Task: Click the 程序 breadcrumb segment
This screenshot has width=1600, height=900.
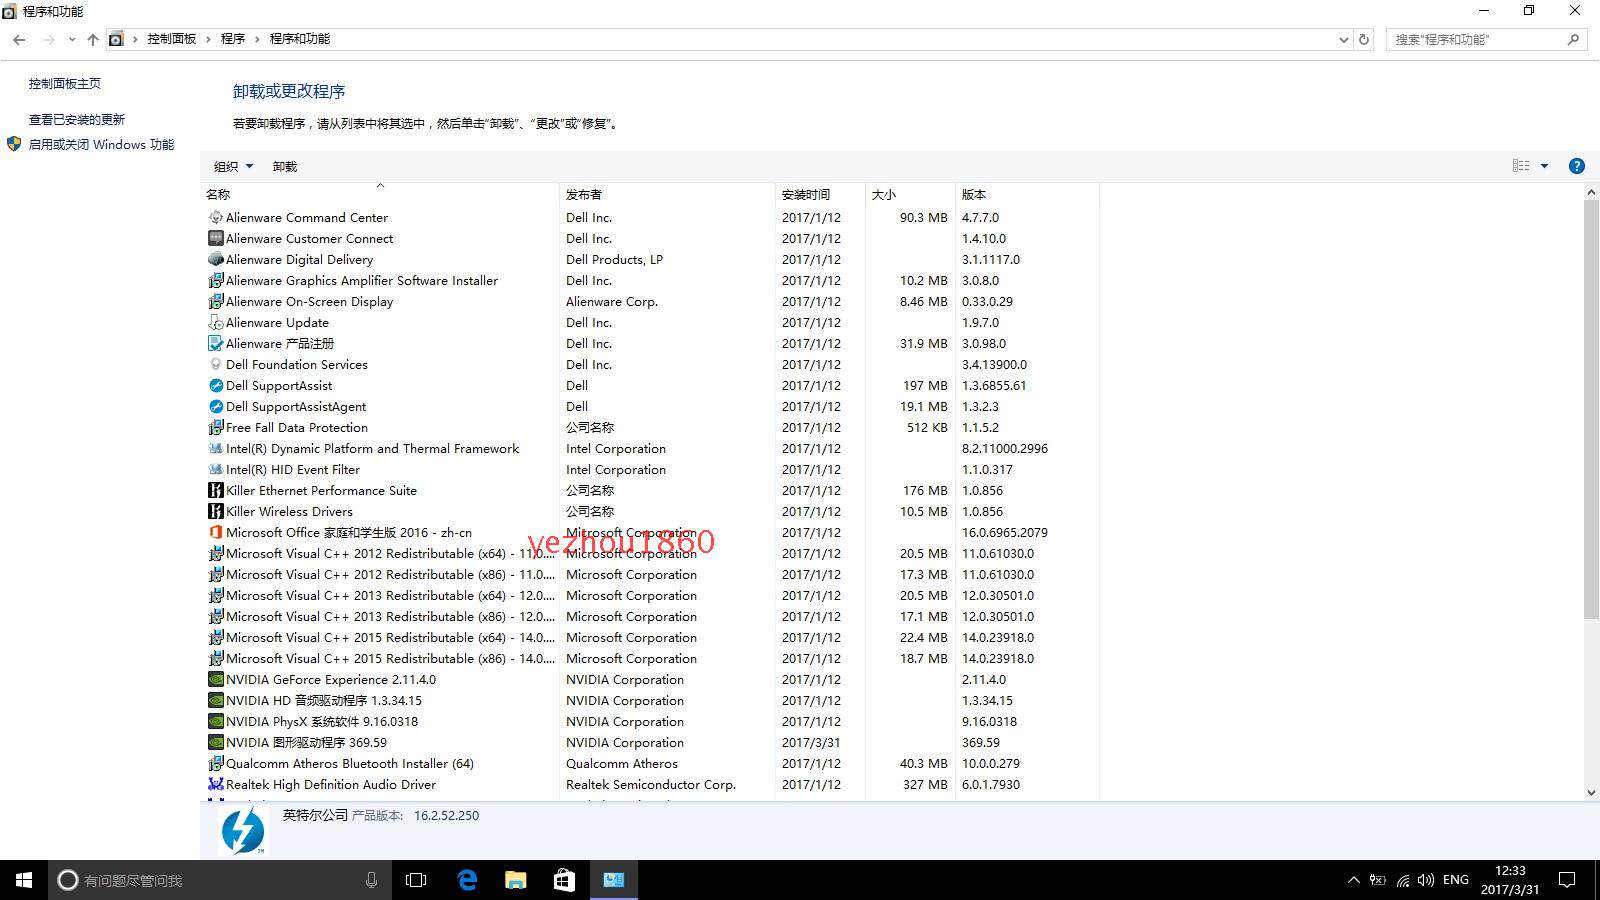Action: [x=233, y=39]
